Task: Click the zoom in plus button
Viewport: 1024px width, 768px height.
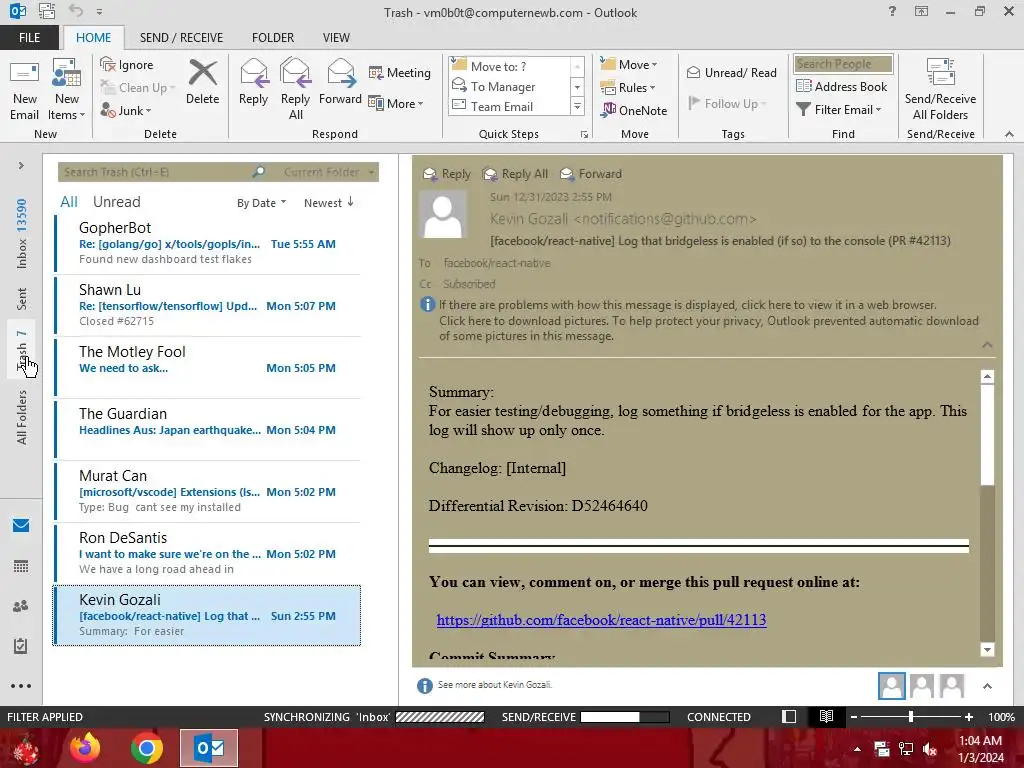Action: (968, 716)
